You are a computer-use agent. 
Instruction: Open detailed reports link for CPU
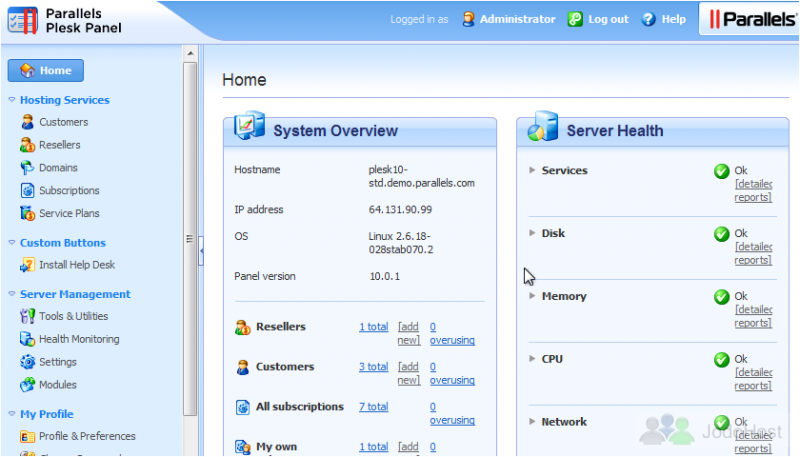[x=754, y=378]
